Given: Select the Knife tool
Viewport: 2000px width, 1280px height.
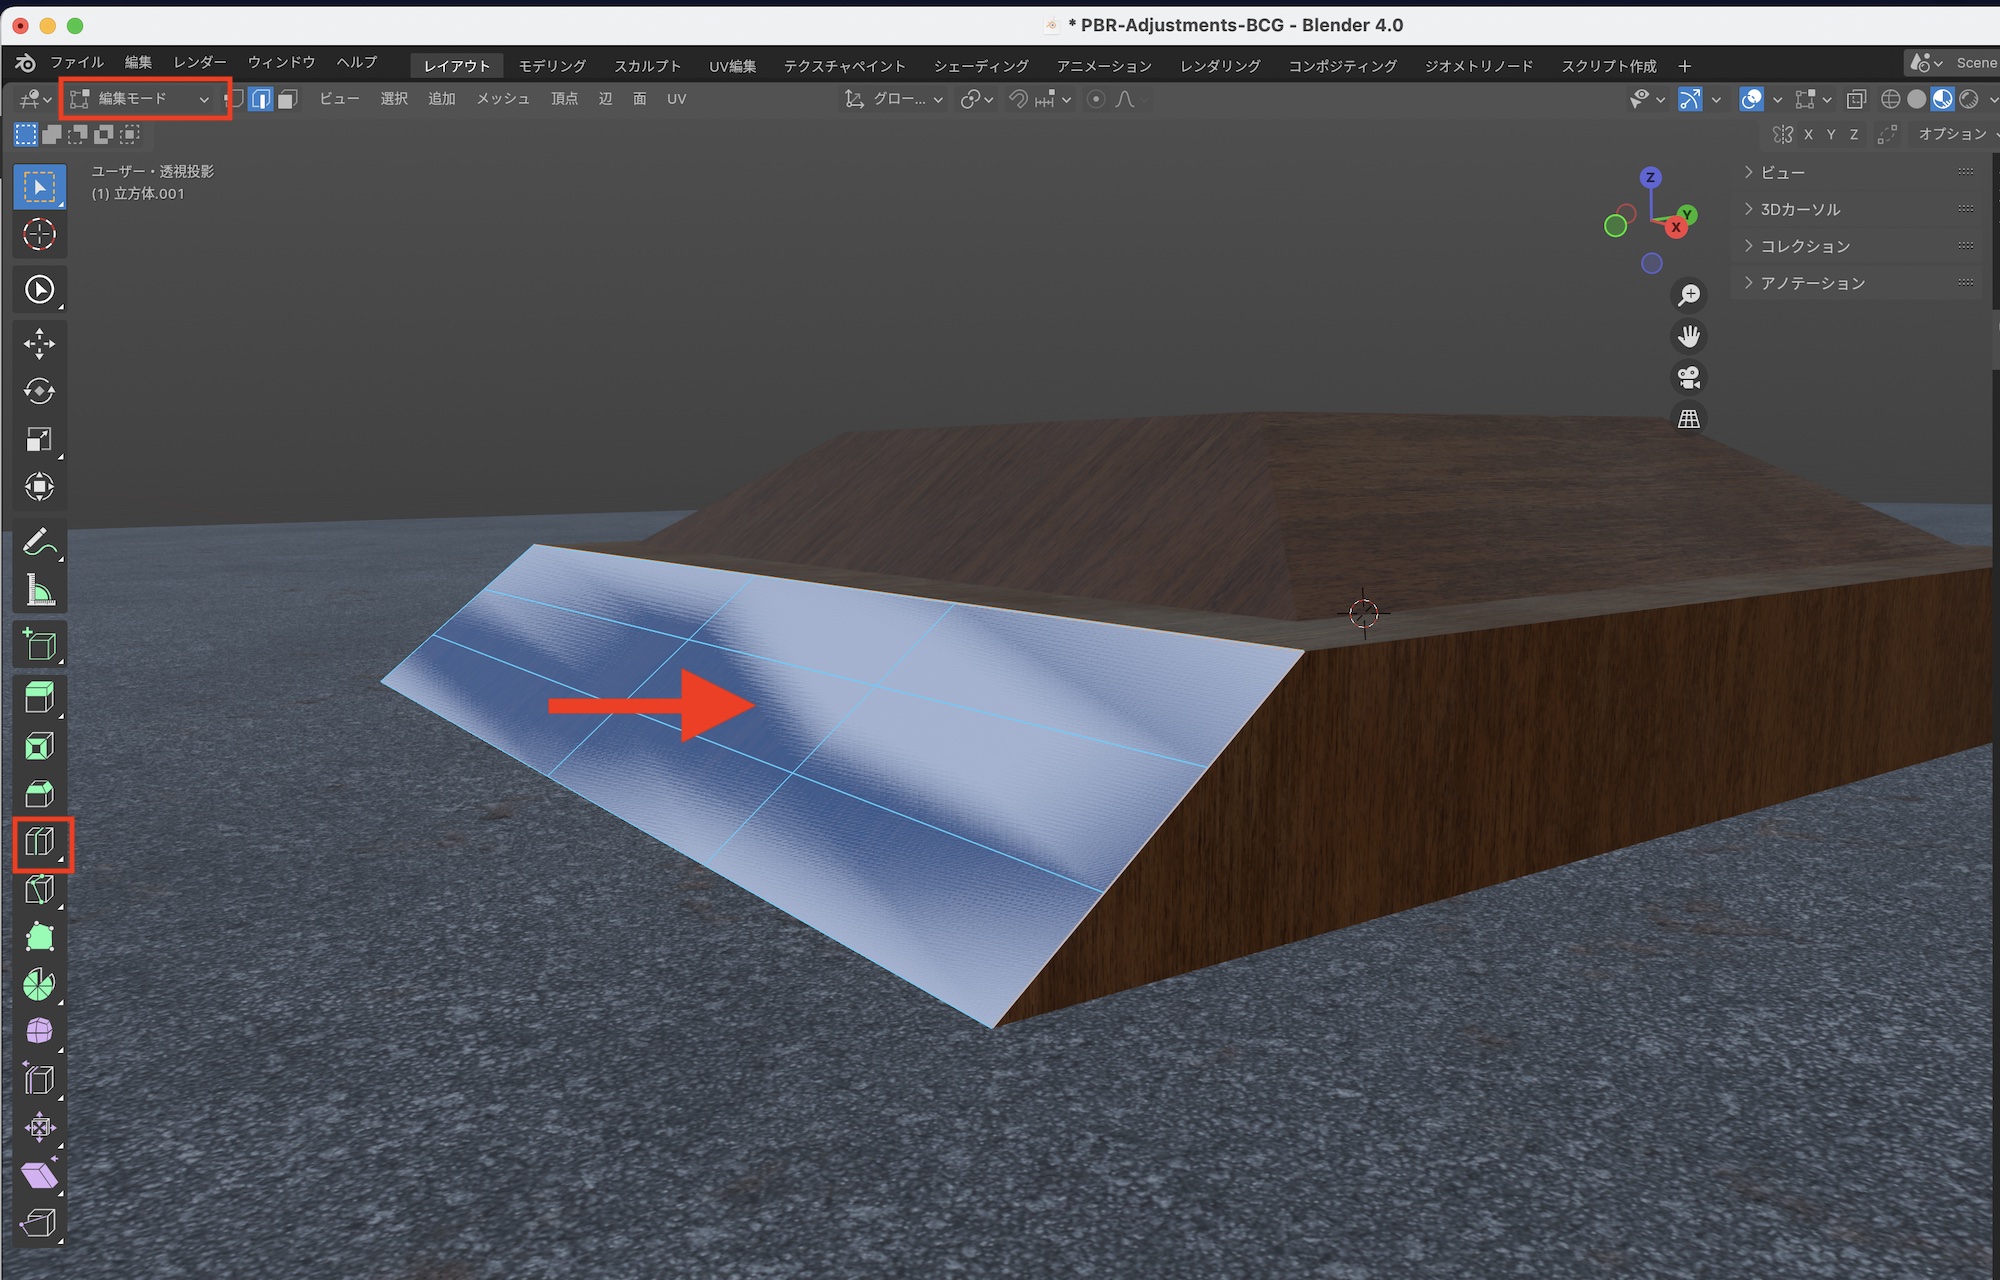Looking at the screenshot, I should pyautogui.click(x=39, y=889).
